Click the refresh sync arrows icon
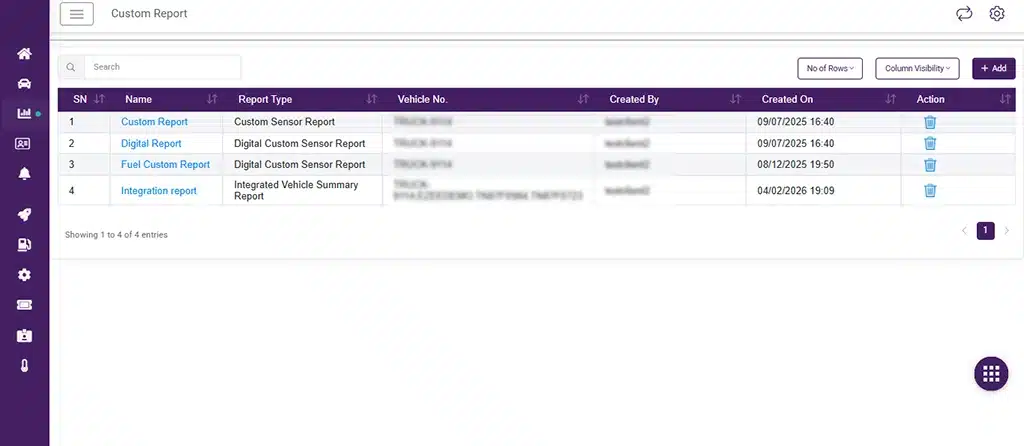 click(x=964, y=14)
